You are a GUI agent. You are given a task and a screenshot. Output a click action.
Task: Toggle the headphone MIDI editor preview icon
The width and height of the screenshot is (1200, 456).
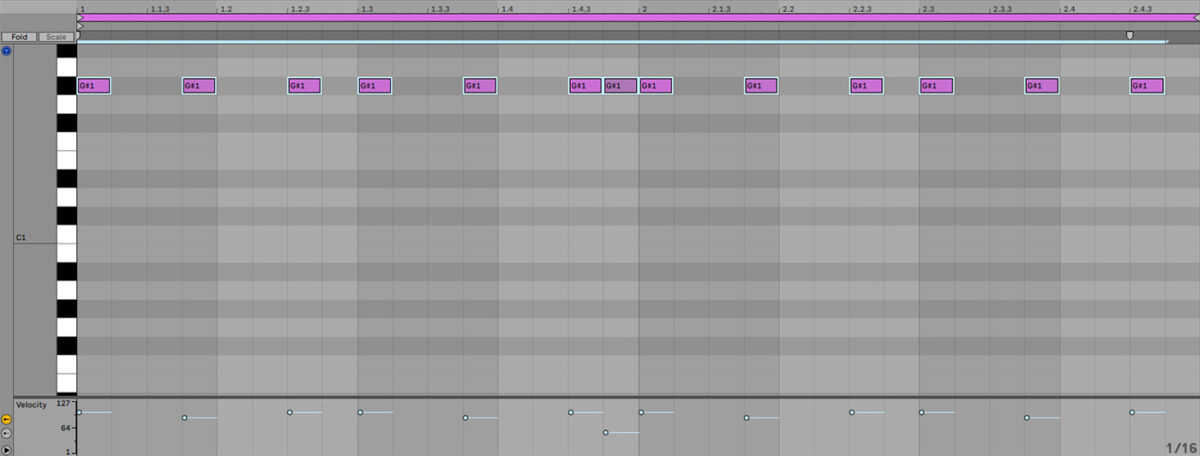click(7, 49)
